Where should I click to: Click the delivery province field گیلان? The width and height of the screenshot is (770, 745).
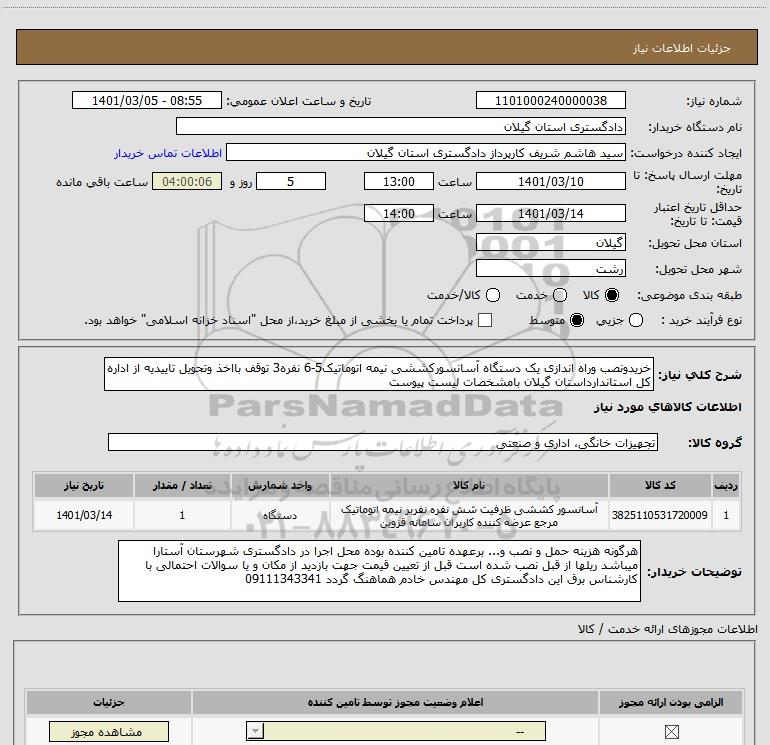tap(550, 242)
